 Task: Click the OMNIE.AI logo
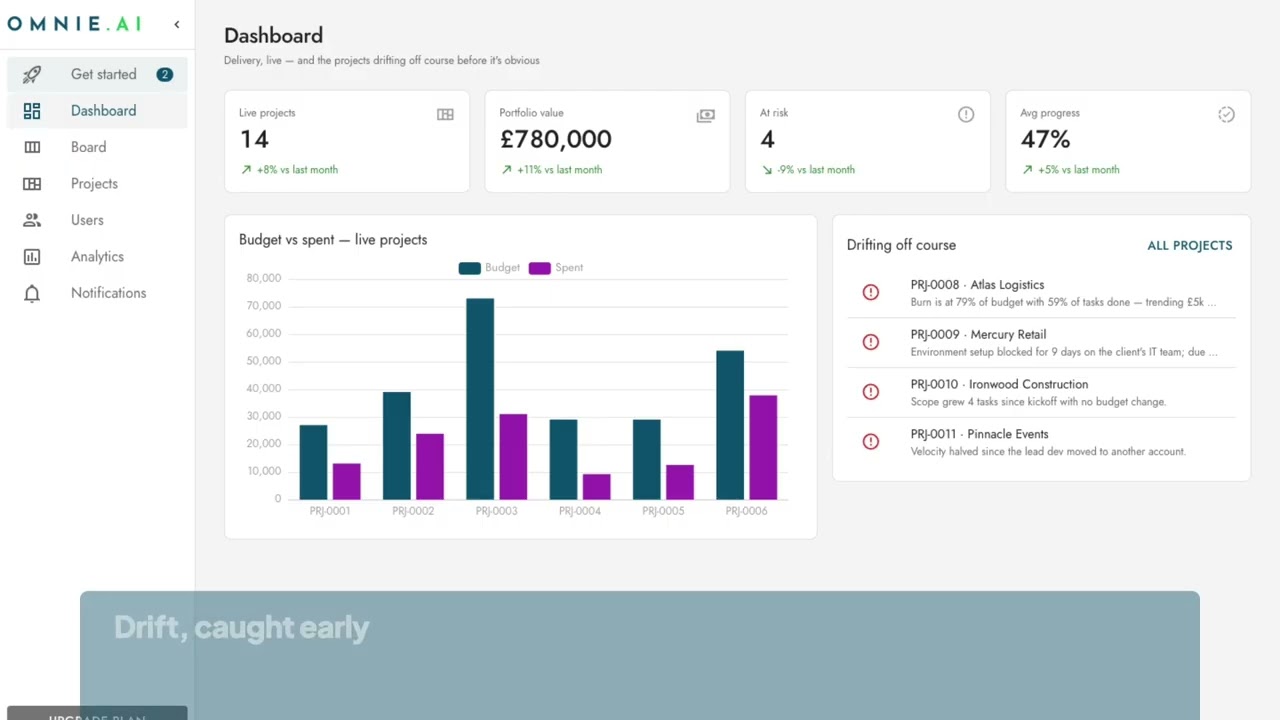click(75, 24)
